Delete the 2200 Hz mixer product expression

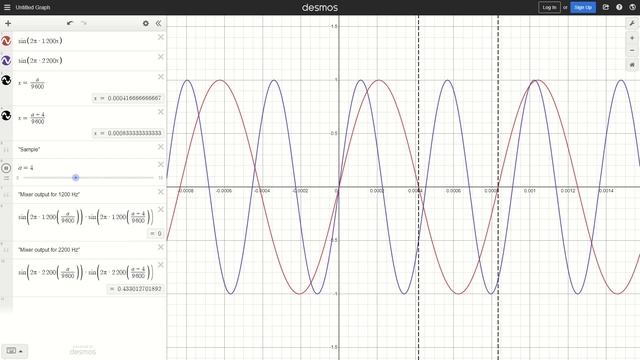pos(161,265)
